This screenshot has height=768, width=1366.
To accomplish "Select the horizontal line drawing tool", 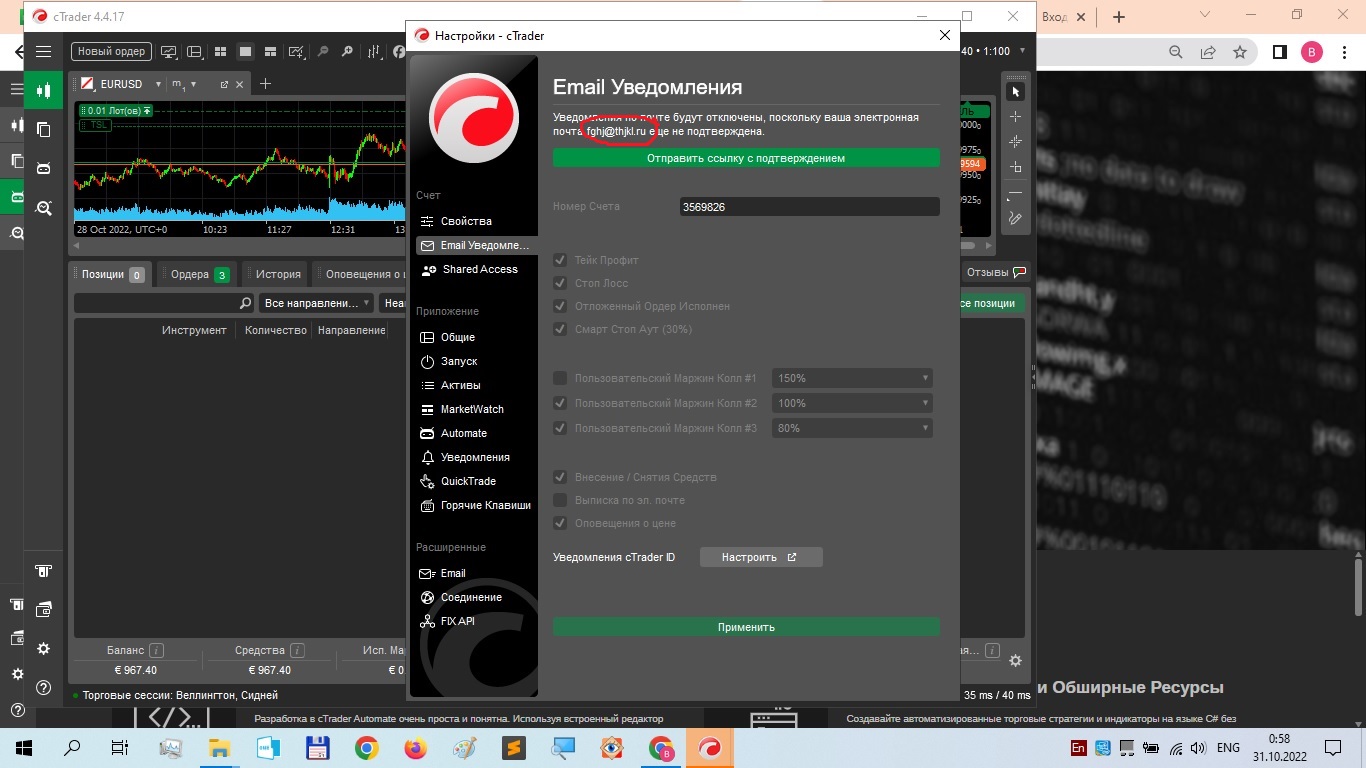I will (x=1015, y=193).
